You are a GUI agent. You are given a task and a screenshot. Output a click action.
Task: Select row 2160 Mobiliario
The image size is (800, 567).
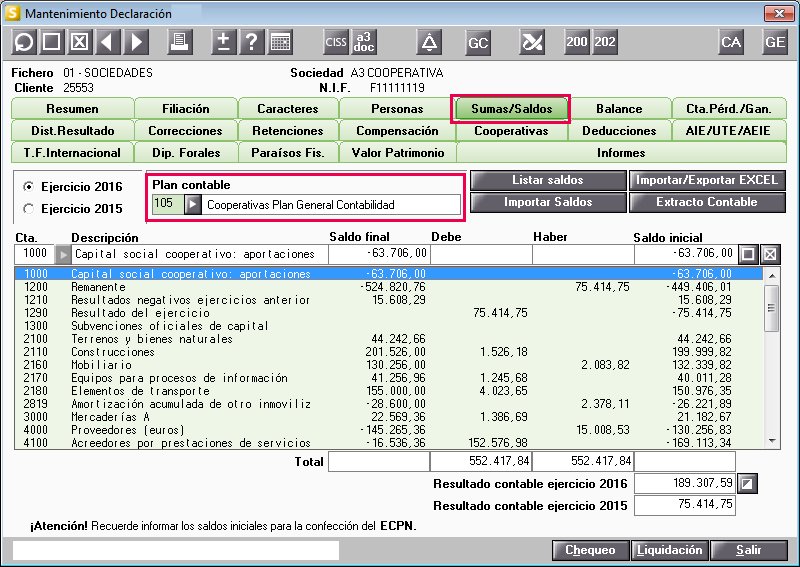[389, 365]
